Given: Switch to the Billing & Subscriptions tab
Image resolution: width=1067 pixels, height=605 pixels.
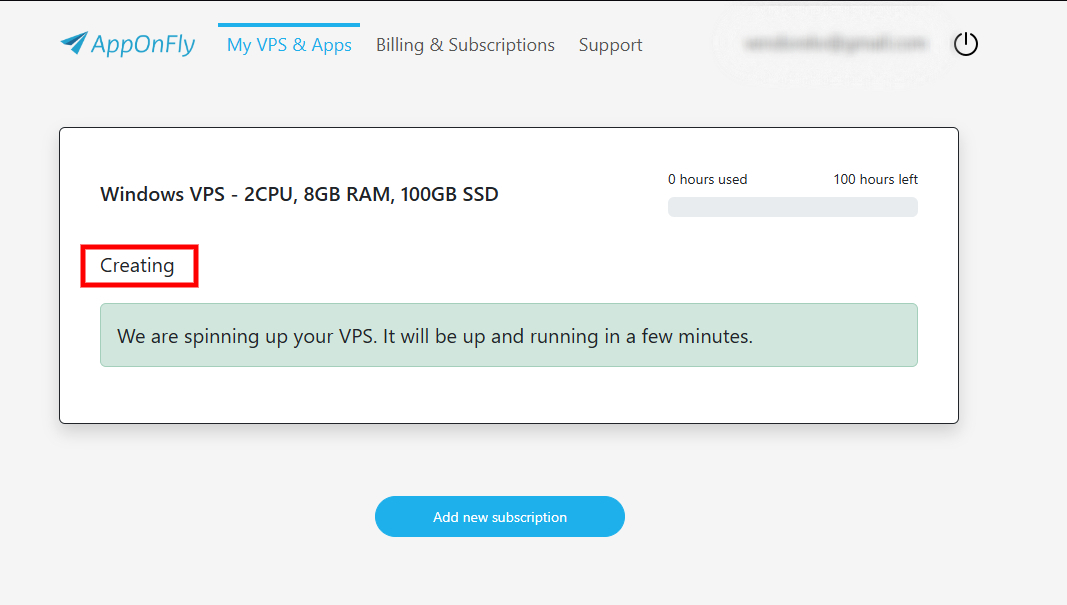Looking at the screenshot, I should (x=465, y=45).
